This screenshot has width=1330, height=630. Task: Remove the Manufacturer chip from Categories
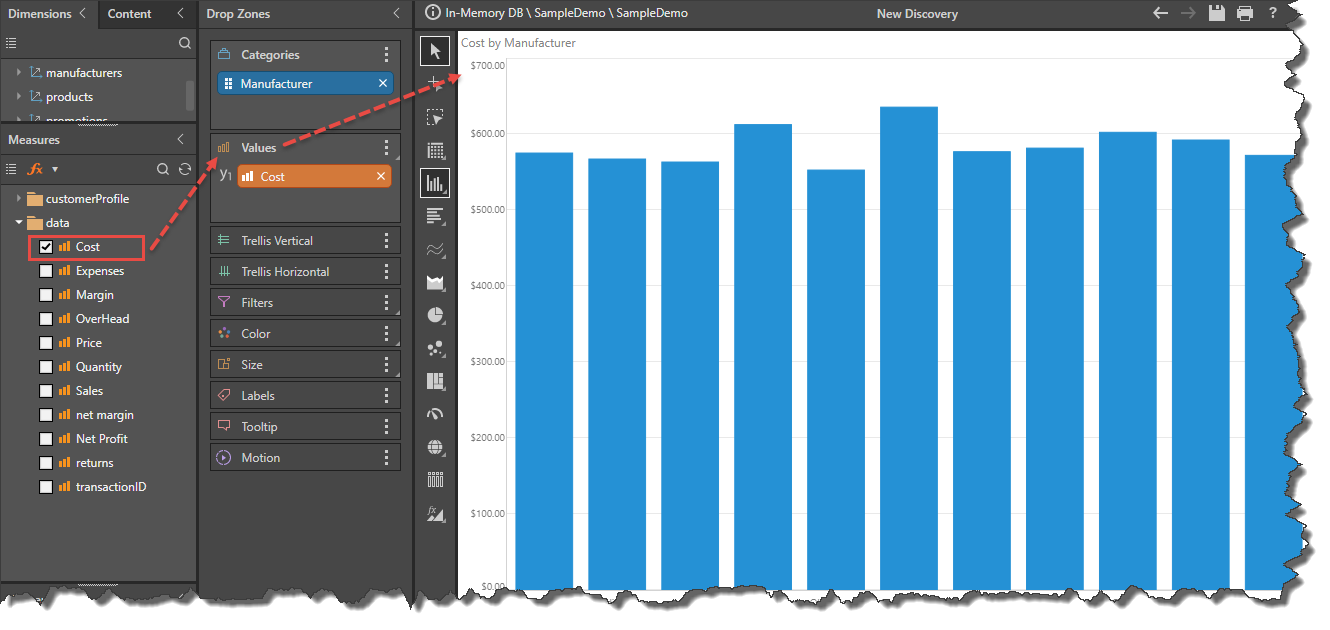382,84
